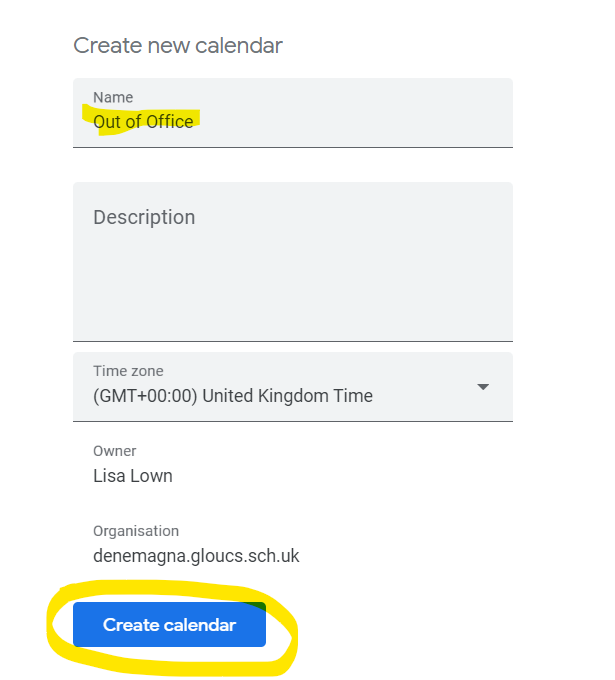
Task: Click the empty lower part of Description box
Action: point(292,310)
